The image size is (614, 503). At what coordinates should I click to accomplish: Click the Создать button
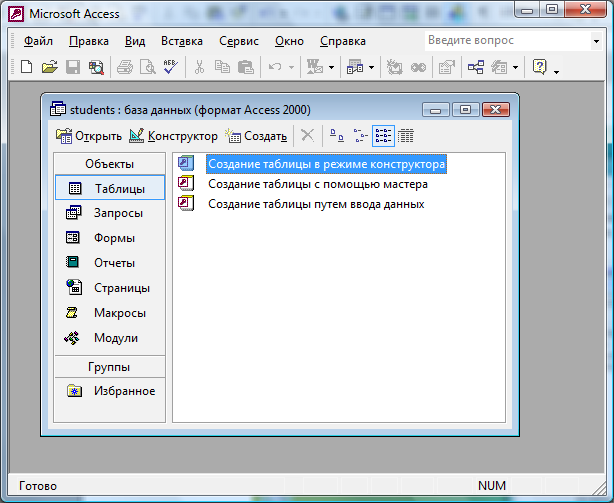[x=256, y=136]
